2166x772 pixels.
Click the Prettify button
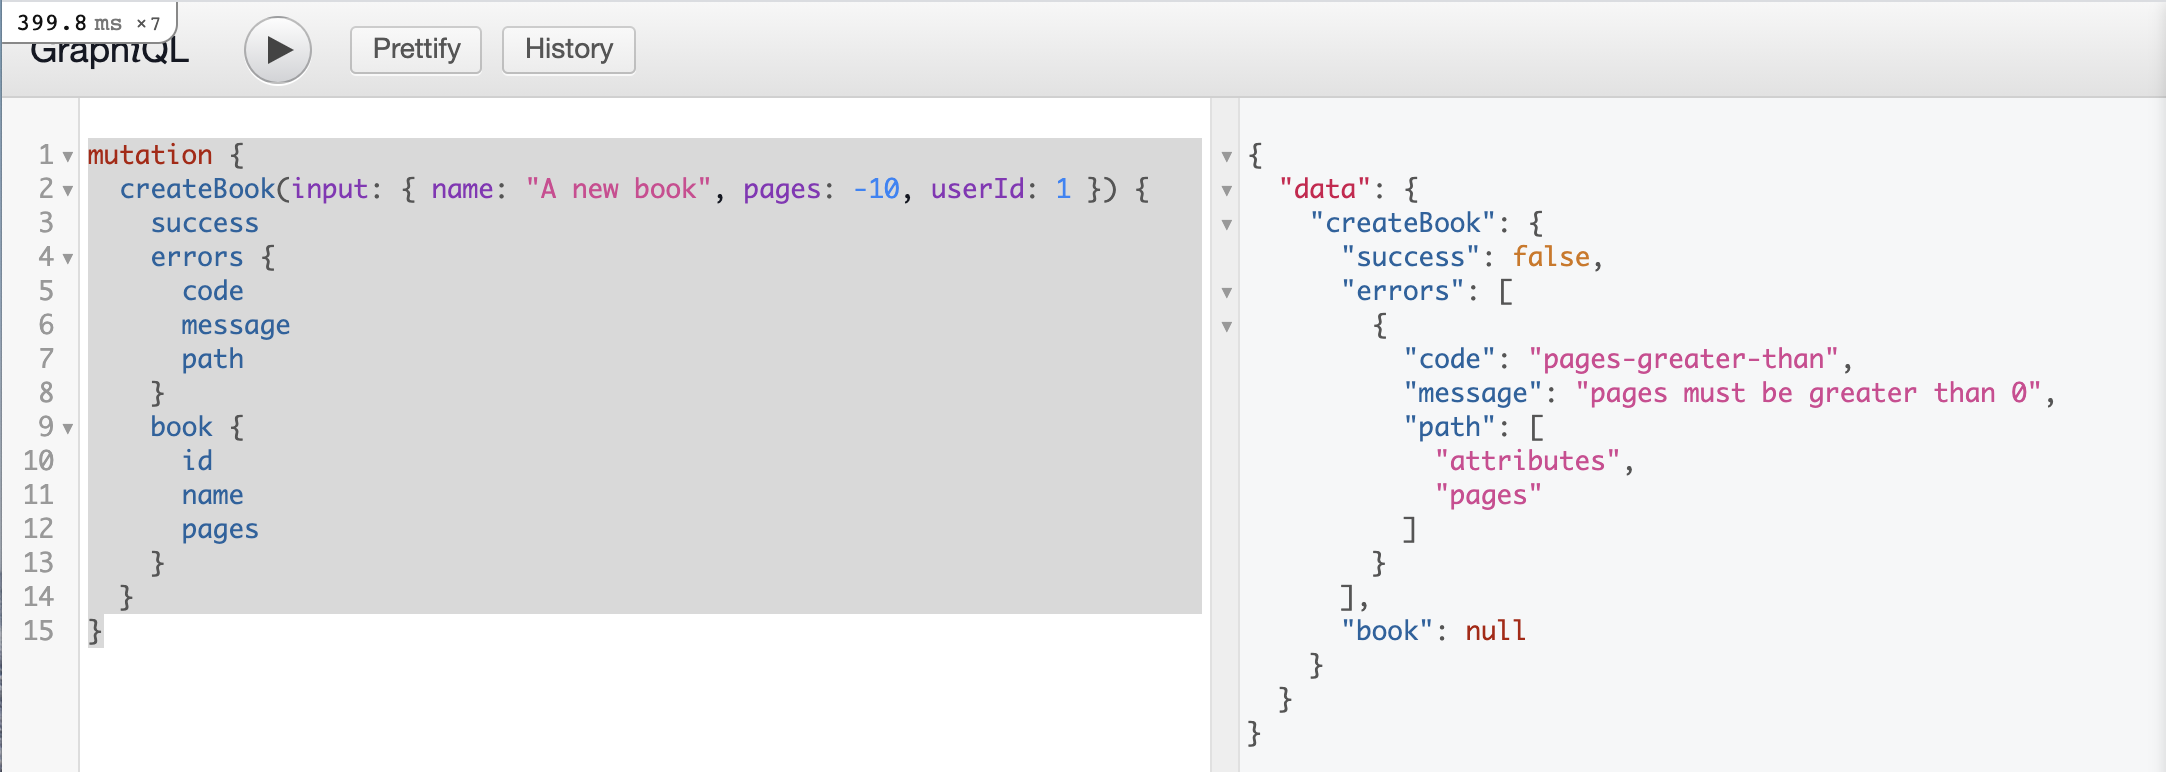point(416,49)
